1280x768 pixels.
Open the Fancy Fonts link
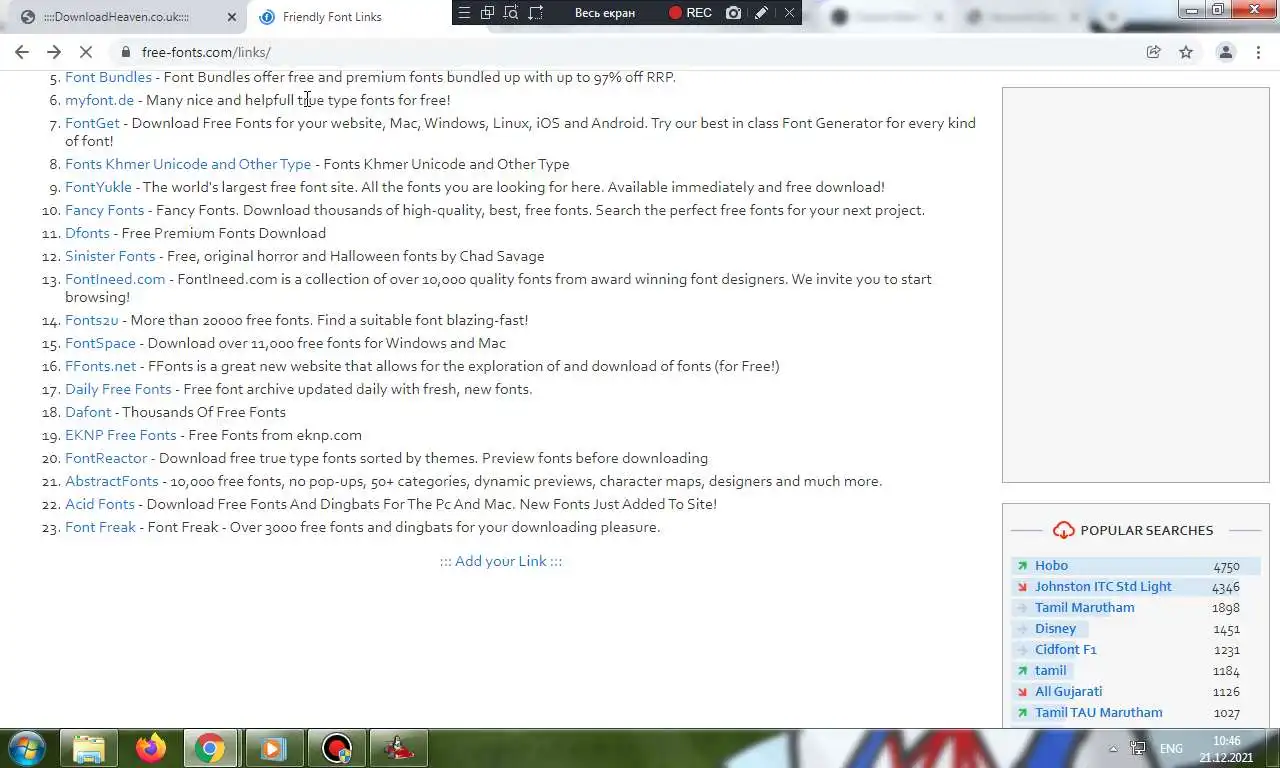(104, 210)
